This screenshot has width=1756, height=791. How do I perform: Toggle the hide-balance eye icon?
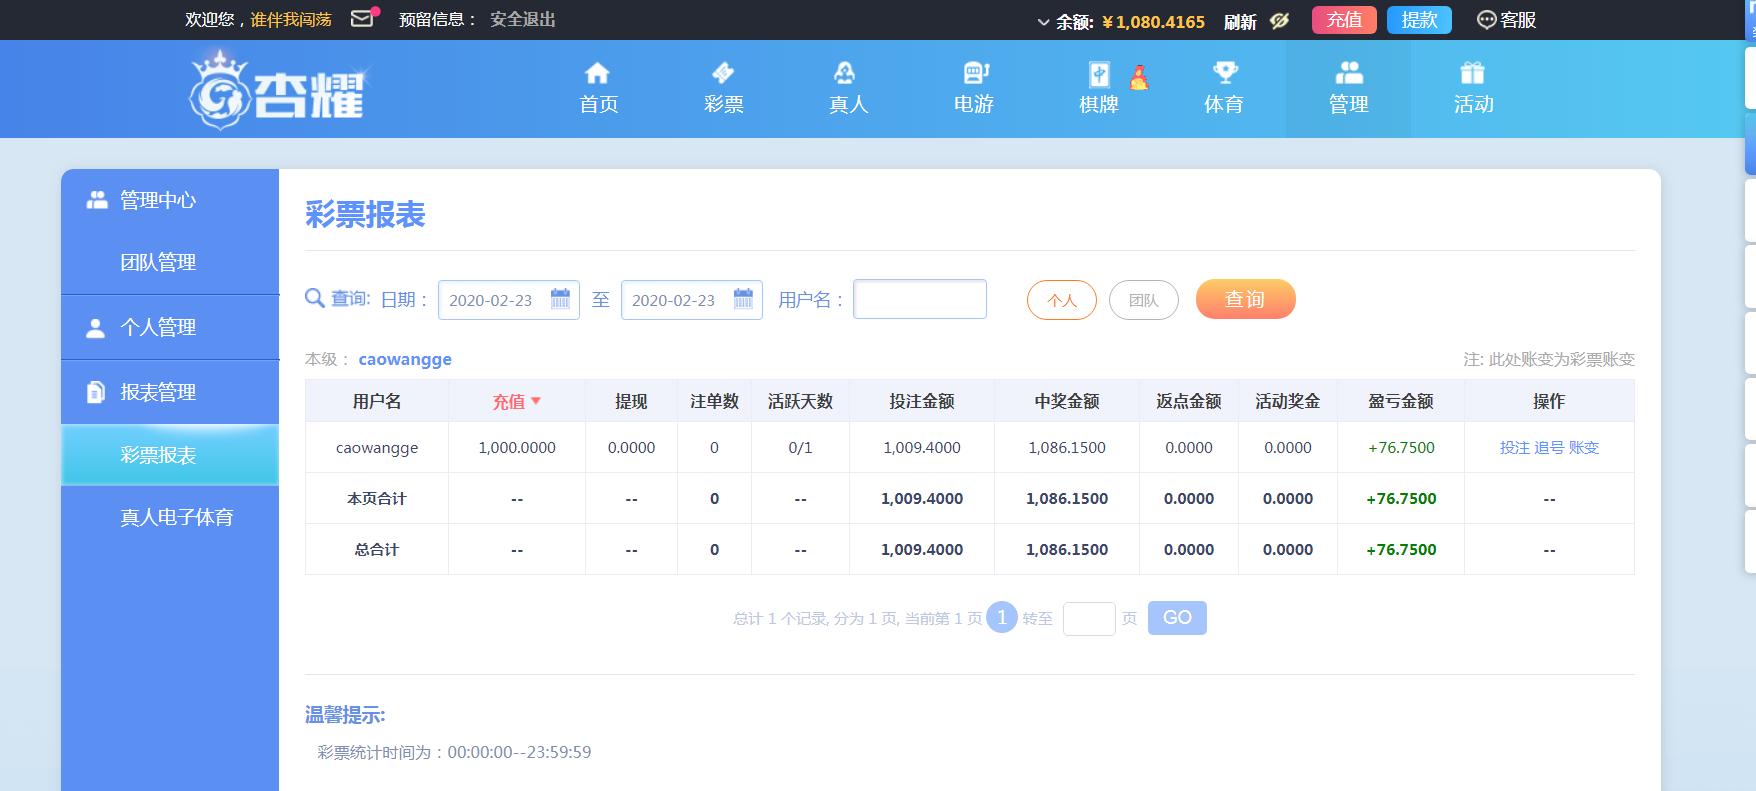click(x=1280, y=20)
